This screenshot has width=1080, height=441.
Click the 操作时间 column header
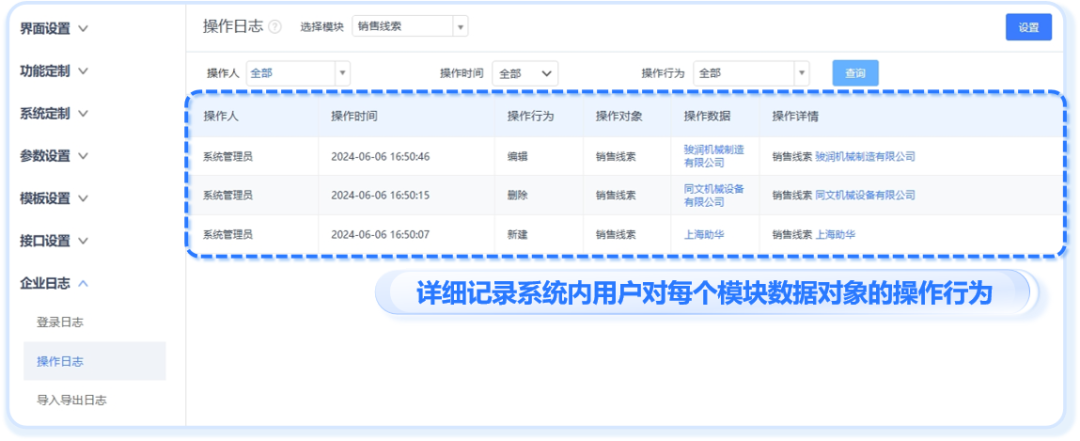click(x=354, y=116)
